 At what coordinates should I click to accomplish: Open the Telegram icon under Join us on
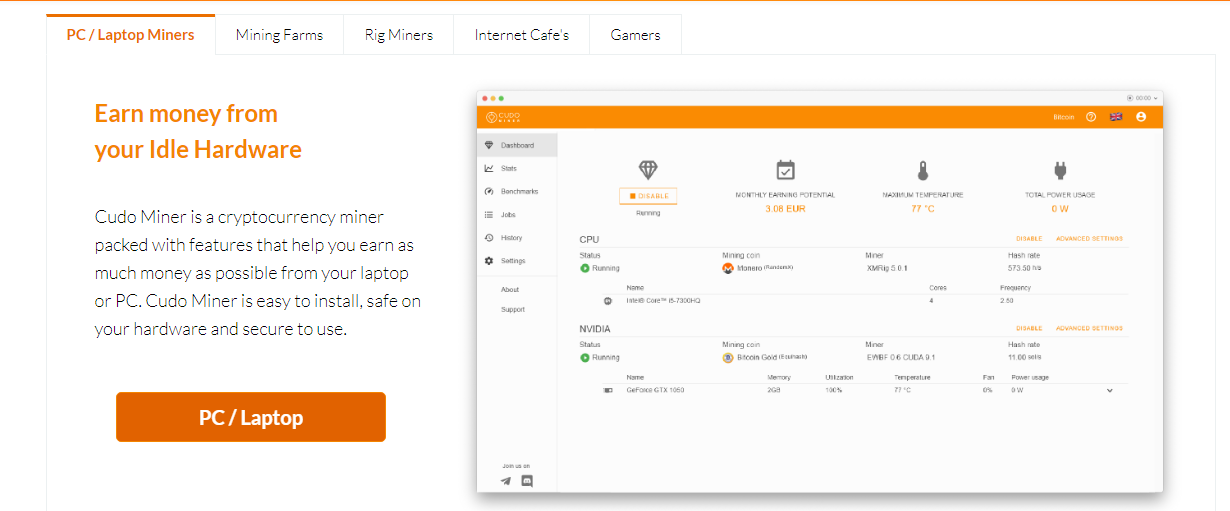pos(506,481)
